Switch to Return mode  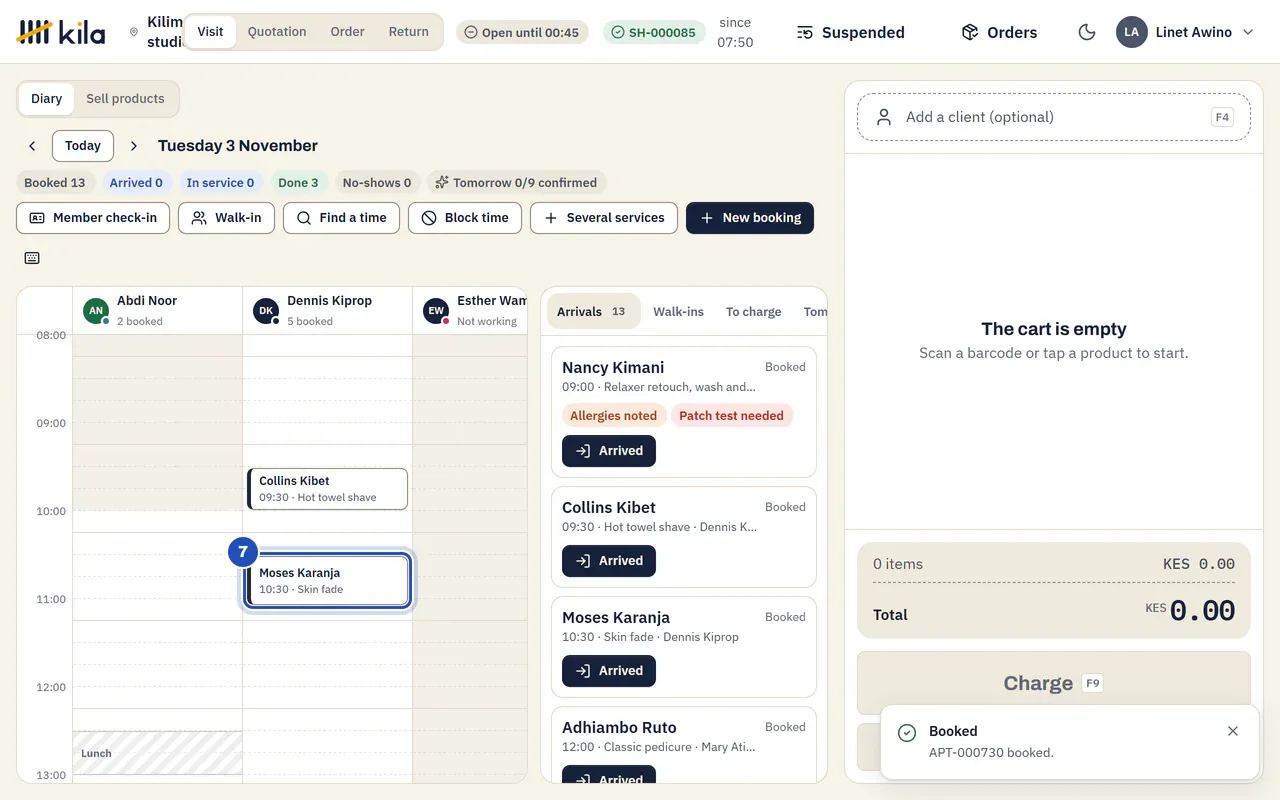408,32
